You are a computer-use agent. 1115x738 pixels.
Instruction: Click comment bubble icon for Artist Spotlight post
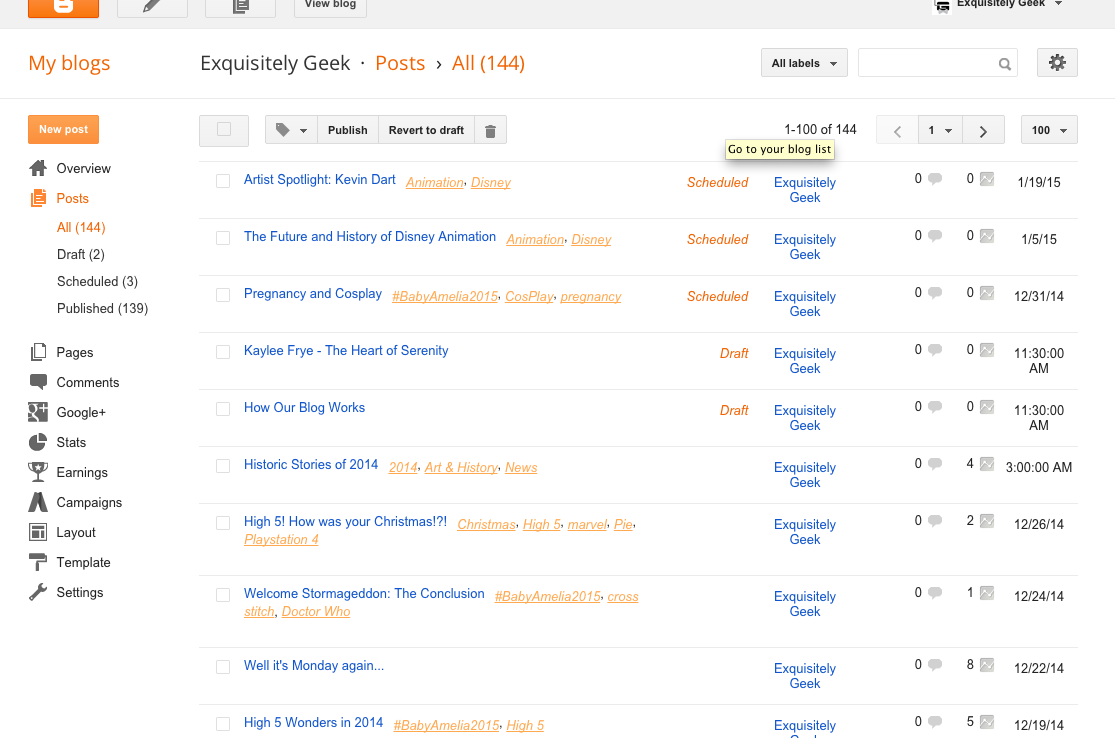[935, 179]
